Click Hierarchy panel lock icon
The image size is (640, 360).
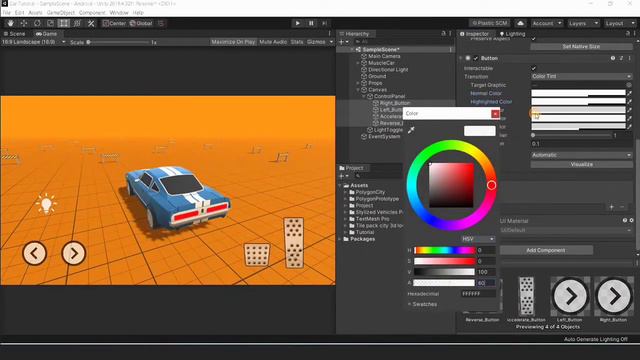coord(444,33)
